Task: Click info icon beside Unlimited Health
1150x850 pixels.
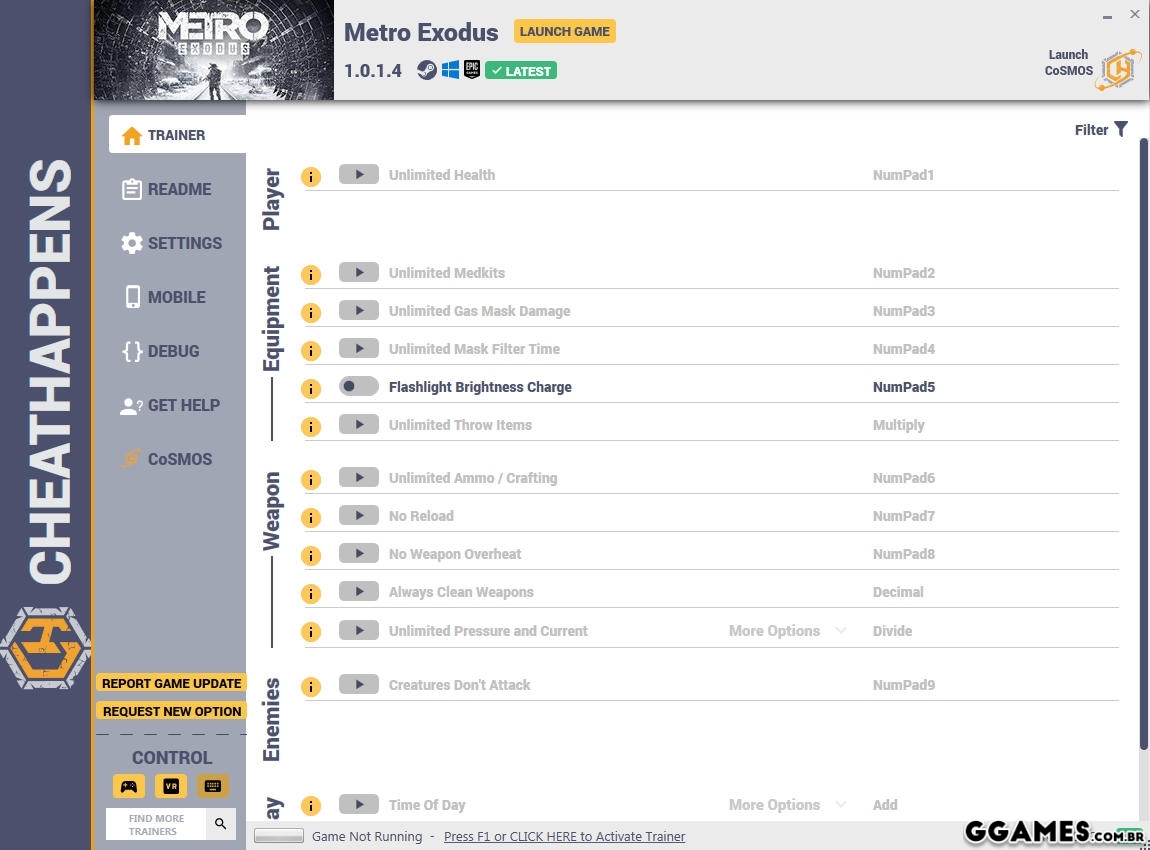Action: [x=311, y=177]
